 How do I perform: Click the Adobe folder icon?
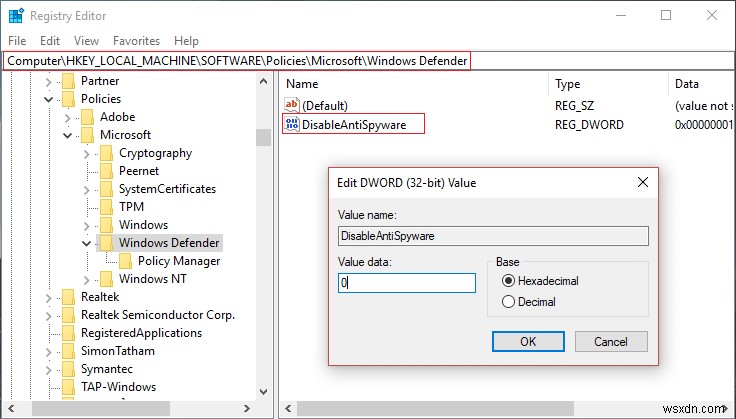tap(87, 117)
